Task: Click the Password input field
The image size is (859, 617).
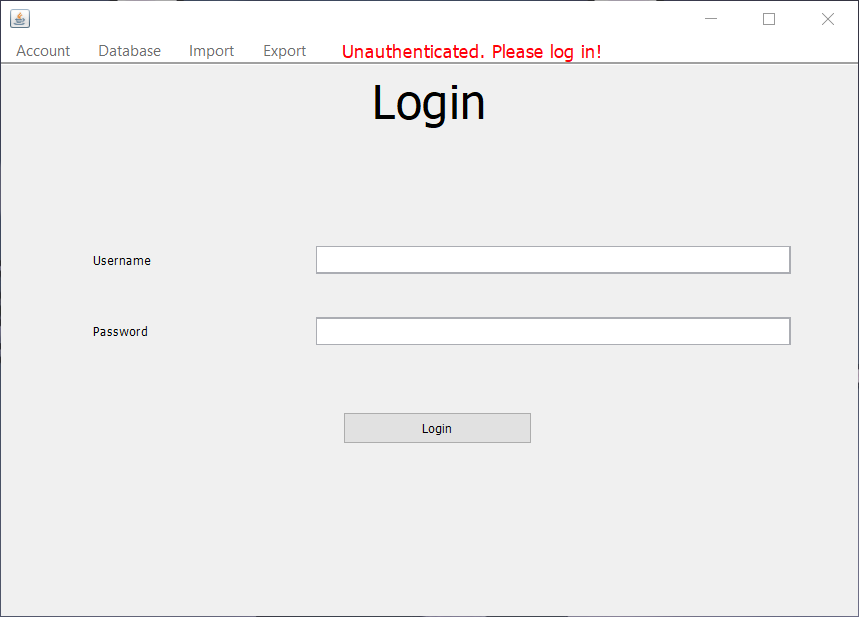Action: tap(552, 331)
